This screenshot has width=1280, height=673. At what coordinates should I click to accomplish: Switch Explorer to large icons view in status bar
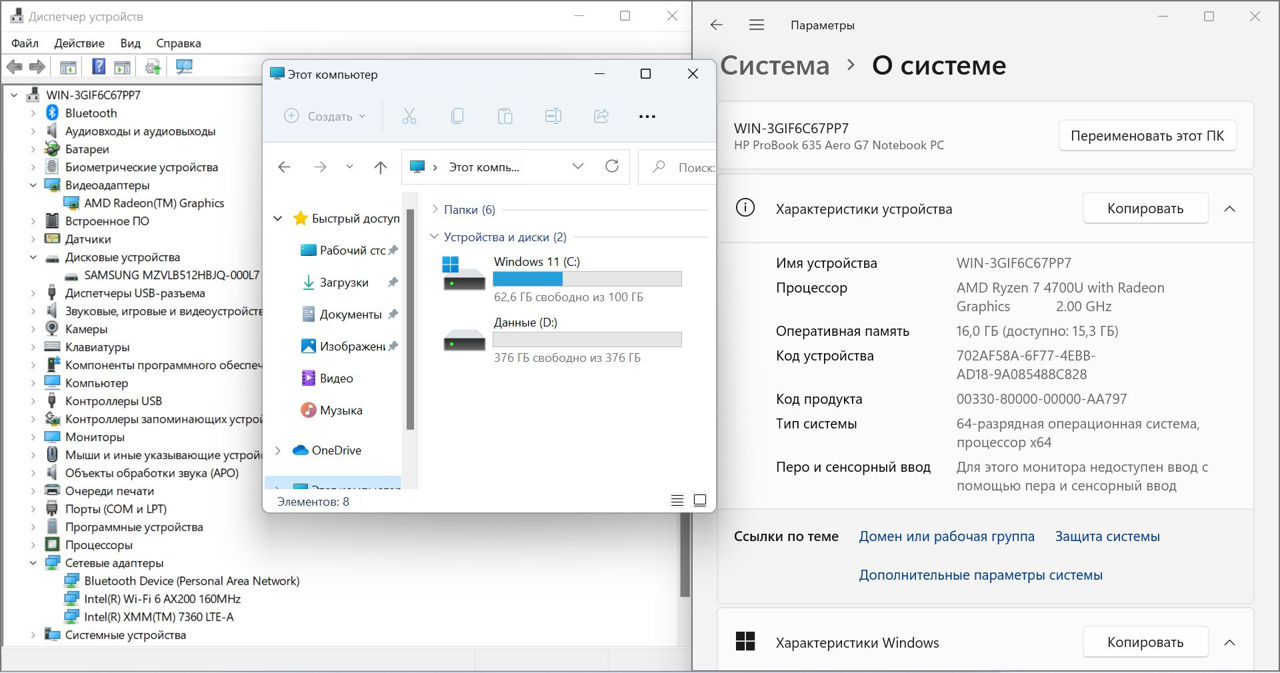(x=700, y=500)
